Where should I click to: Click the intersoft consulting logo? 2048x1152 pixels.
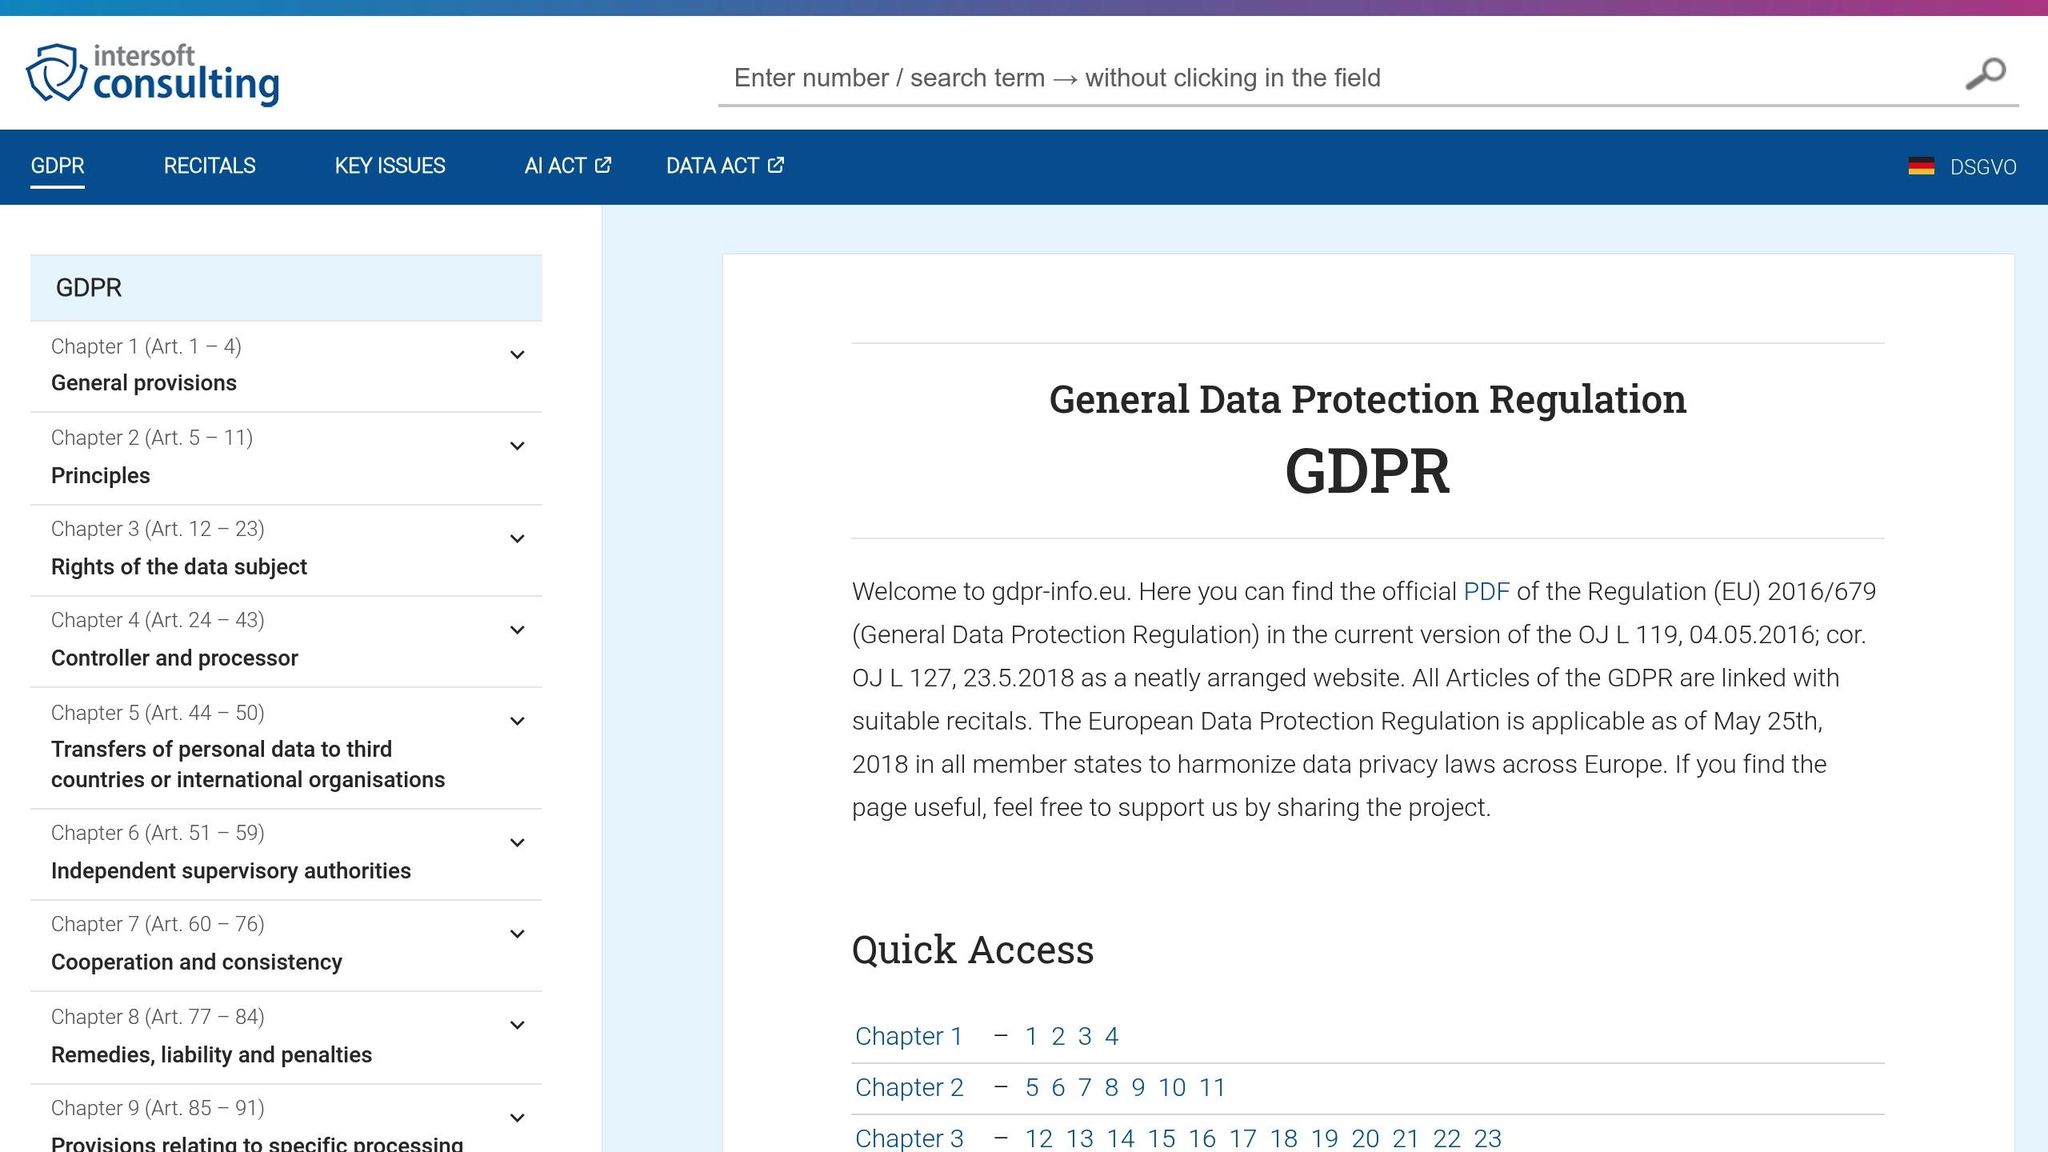click(x=151, y=73)
